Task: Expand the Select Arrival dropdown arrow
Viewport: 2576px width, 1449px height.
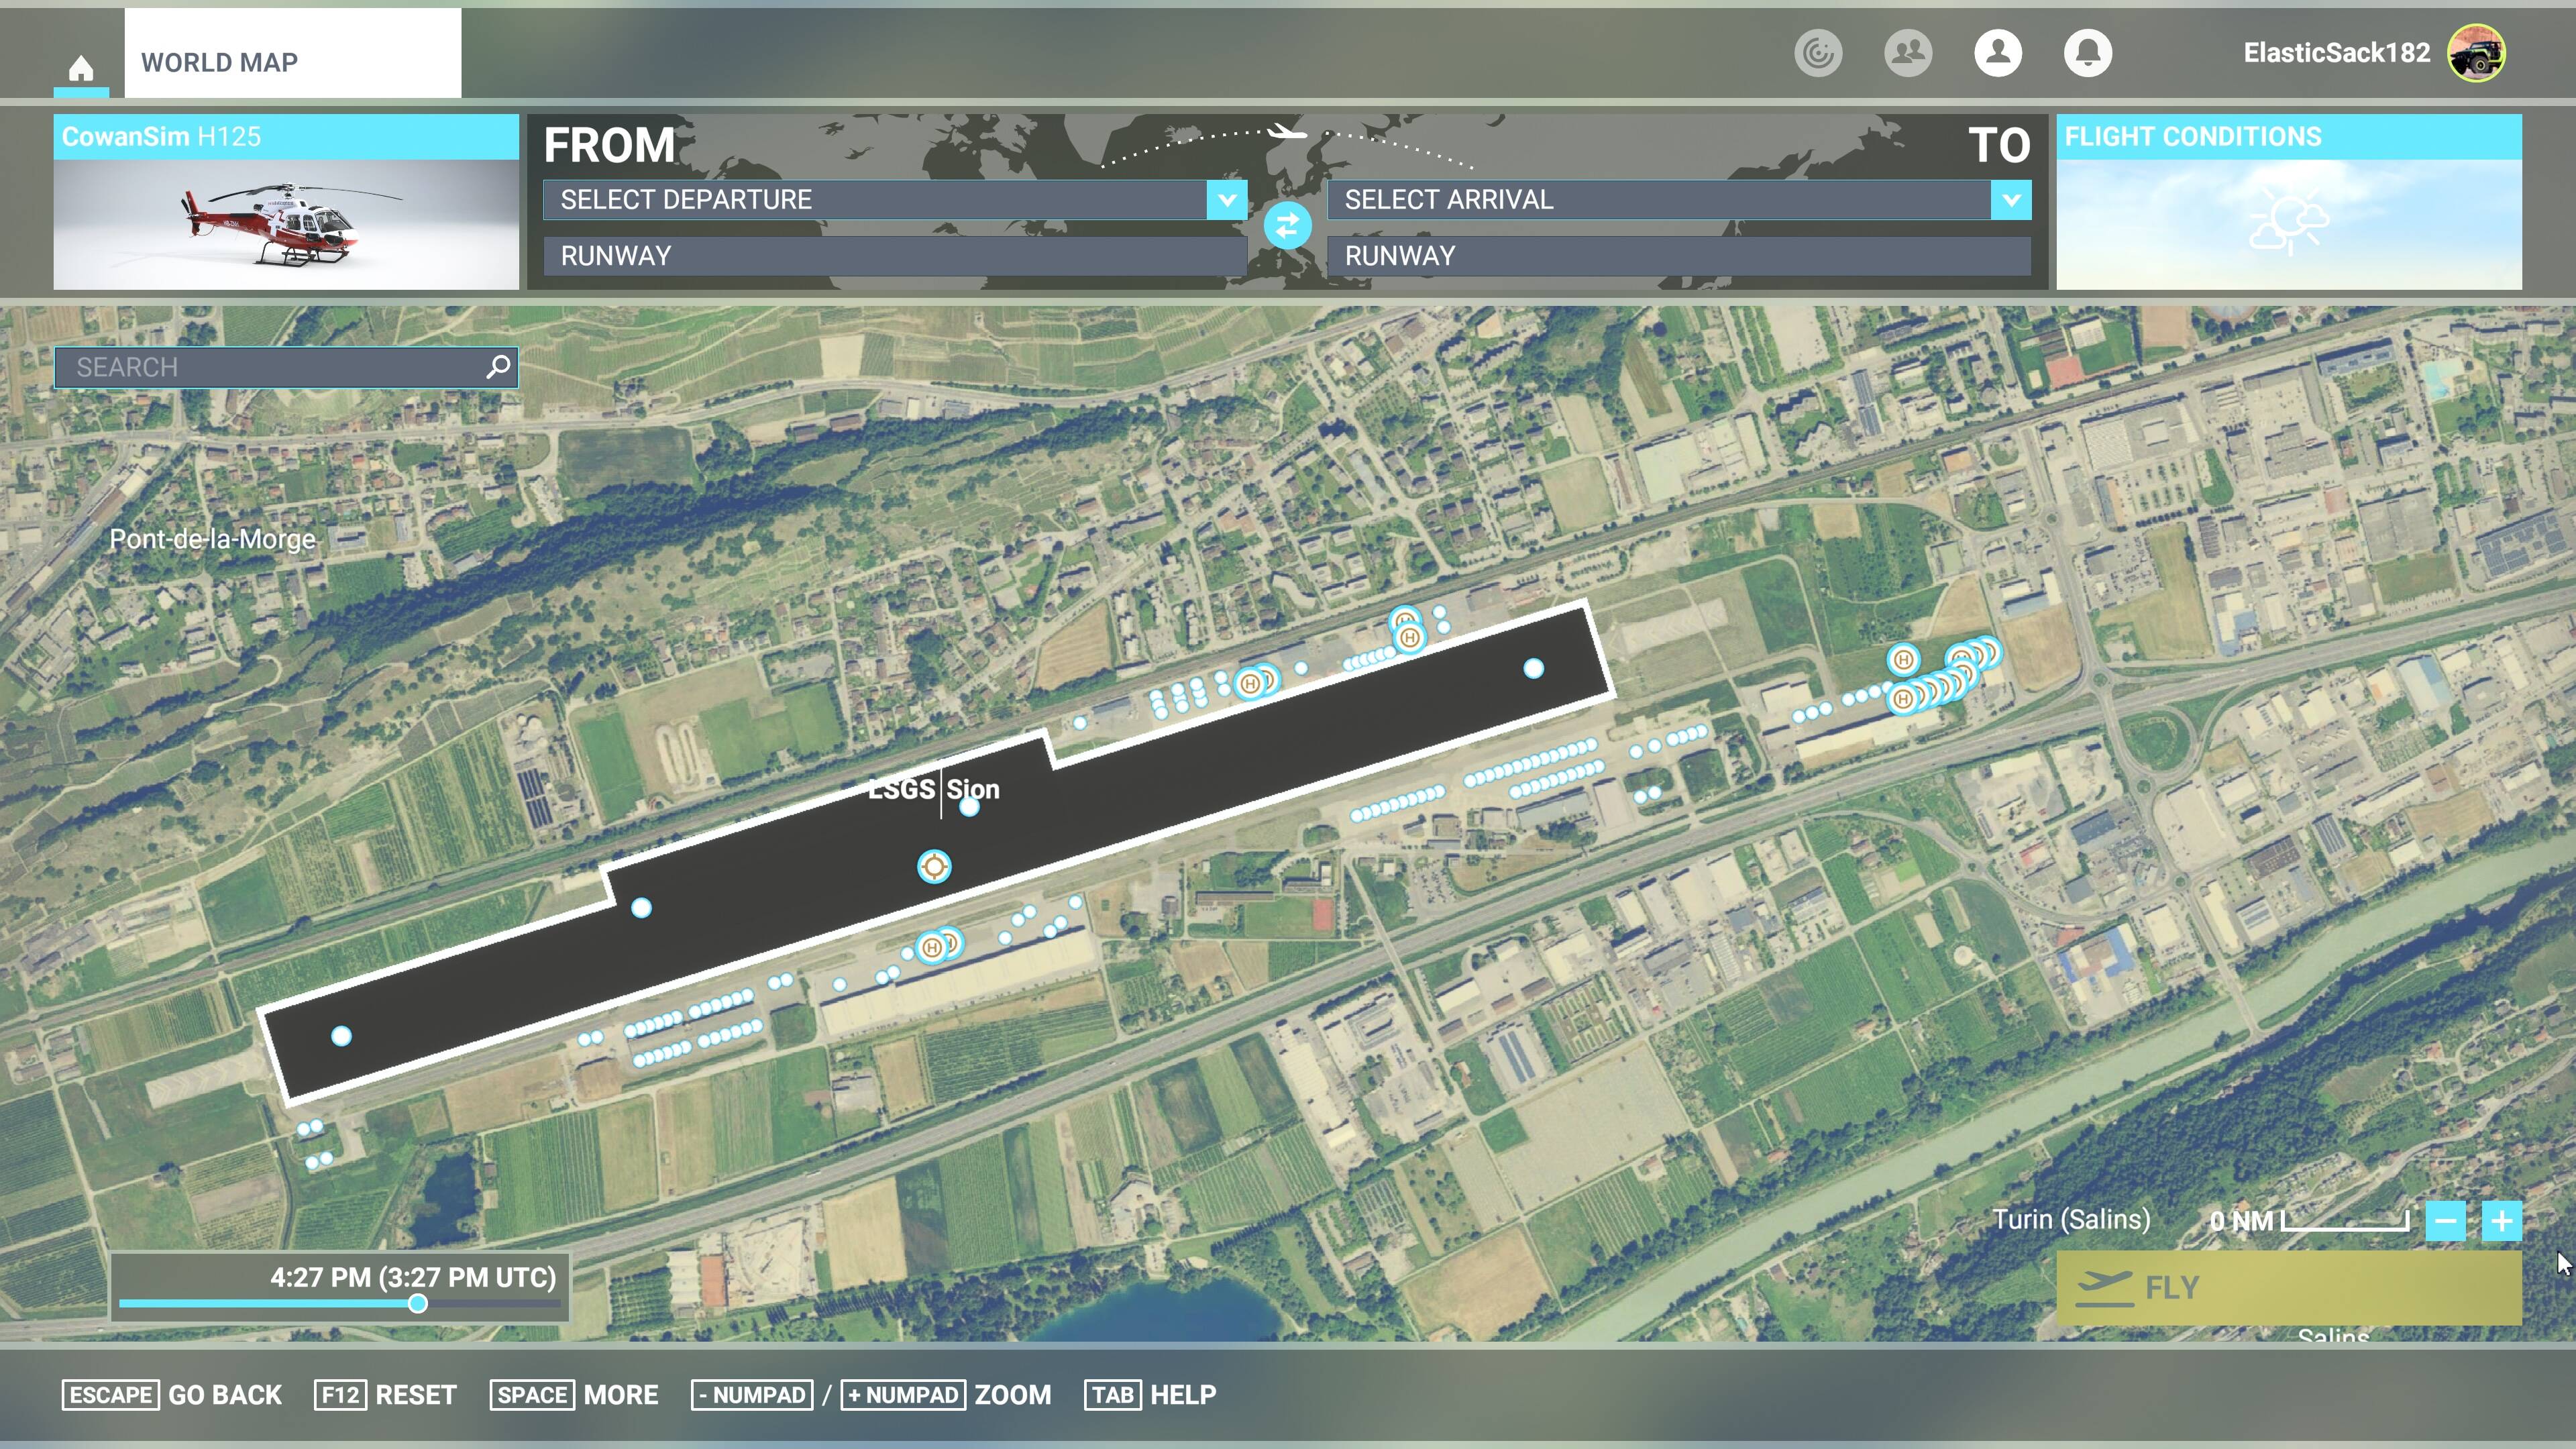Action: (x=2010, y=200)
